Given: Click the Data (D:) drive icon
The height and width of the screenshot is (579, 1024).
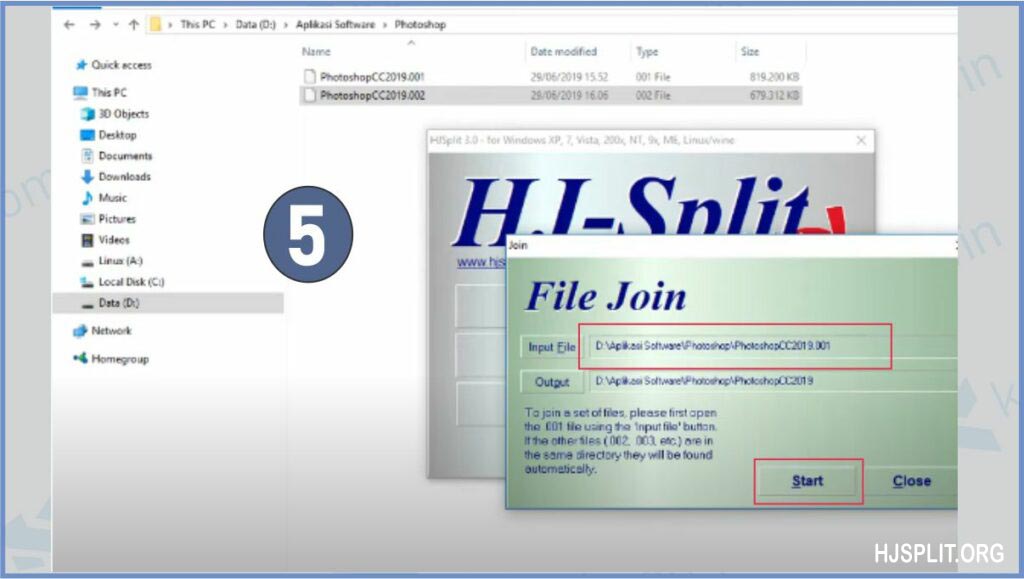Looking at the screenshot, I should tap(88, 305).
